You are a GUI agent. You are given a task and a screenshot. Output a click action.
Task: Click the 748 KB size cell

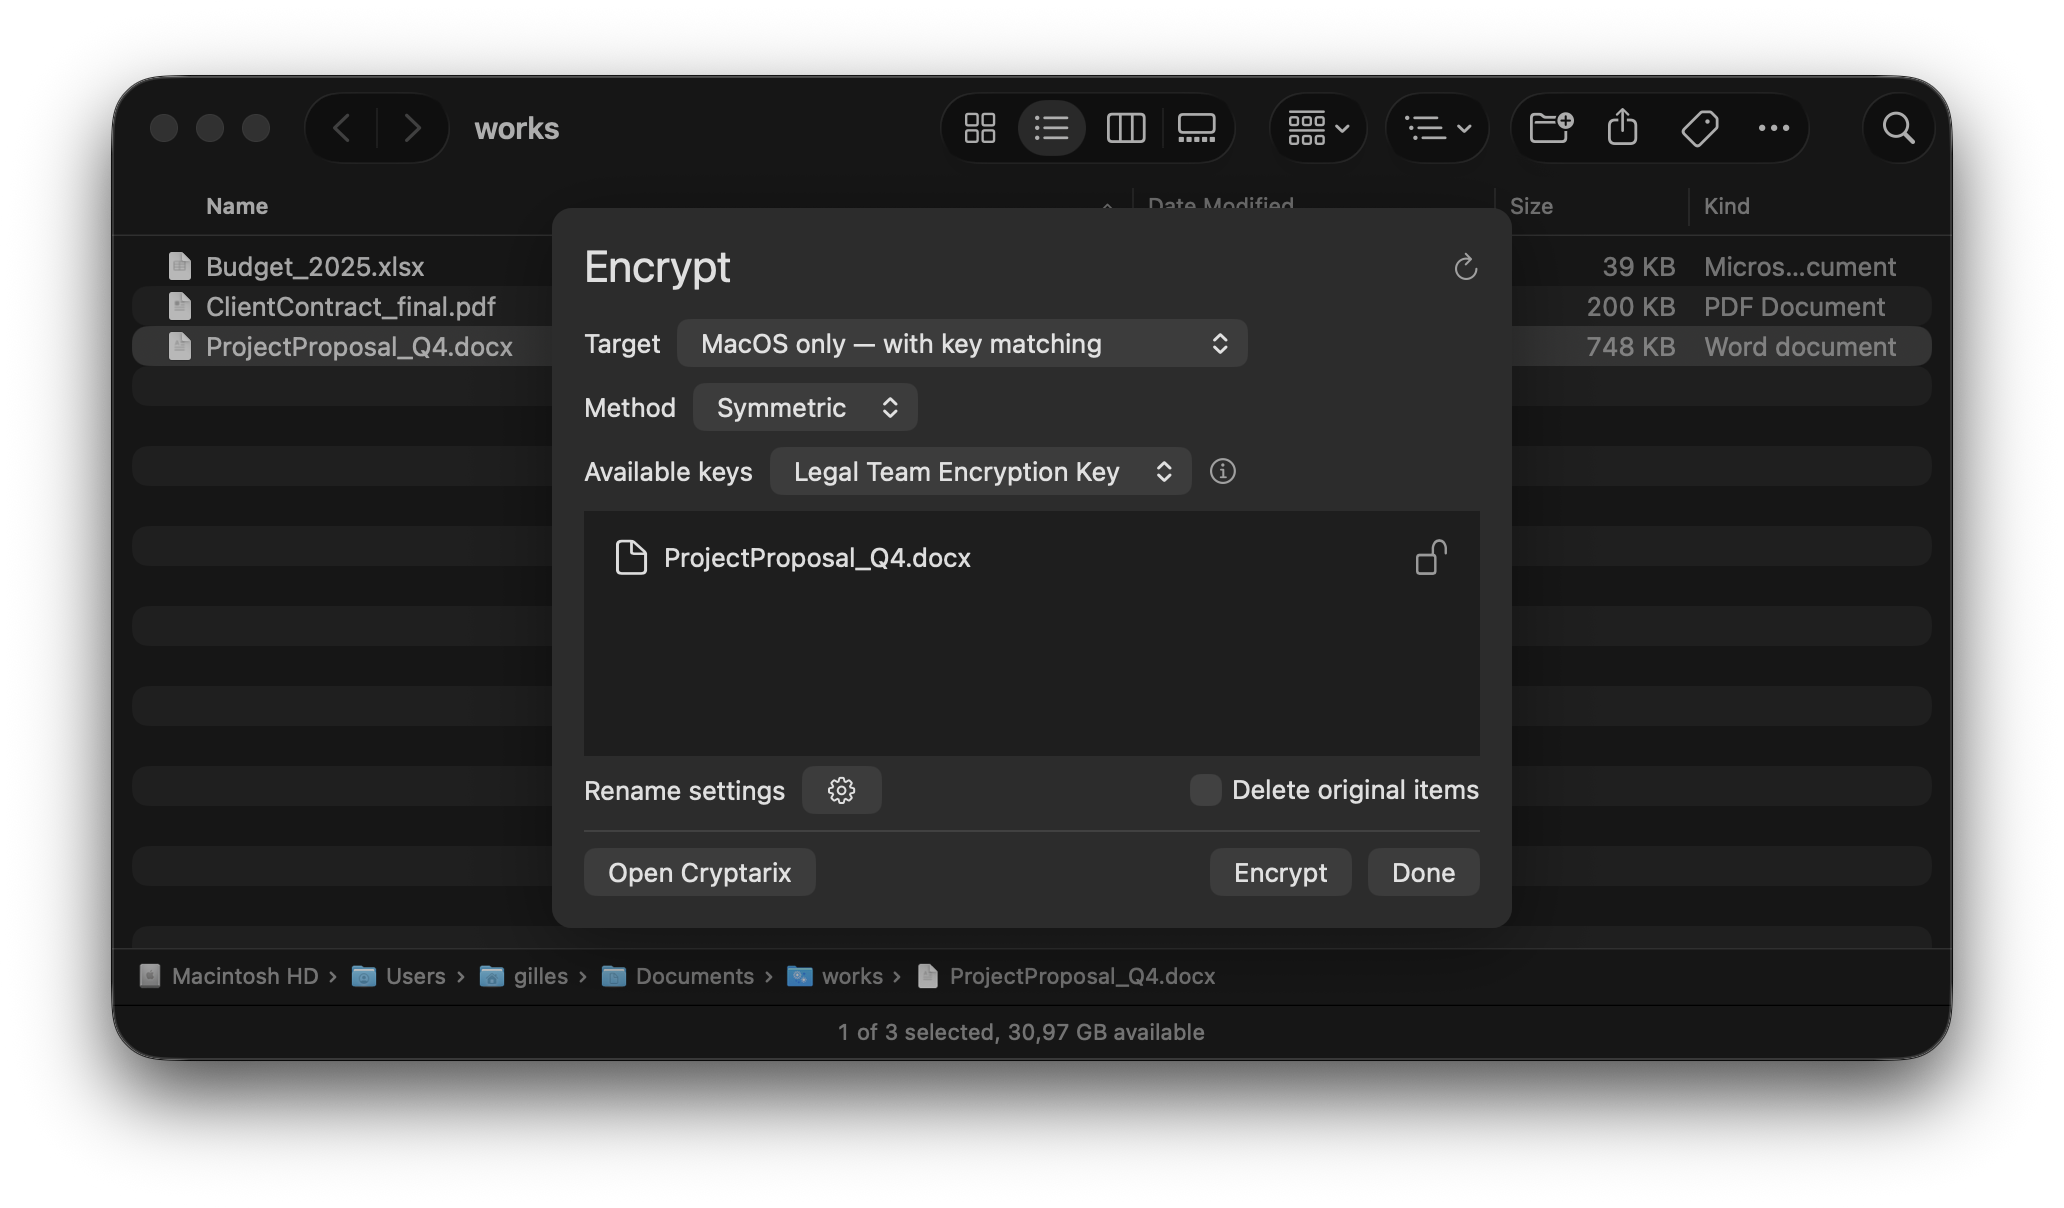[1630, 347]
